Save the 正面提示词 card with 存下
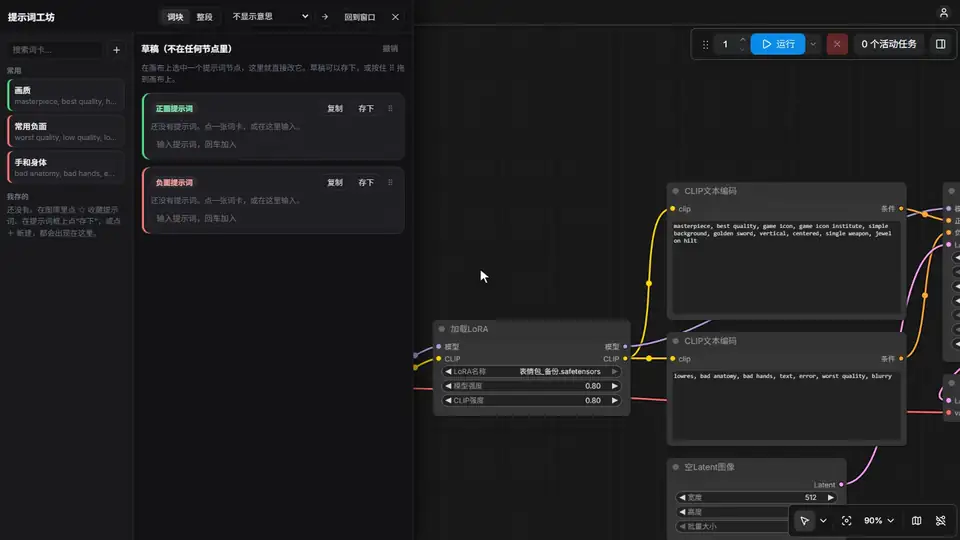960x540 pixels. (366, 108)
